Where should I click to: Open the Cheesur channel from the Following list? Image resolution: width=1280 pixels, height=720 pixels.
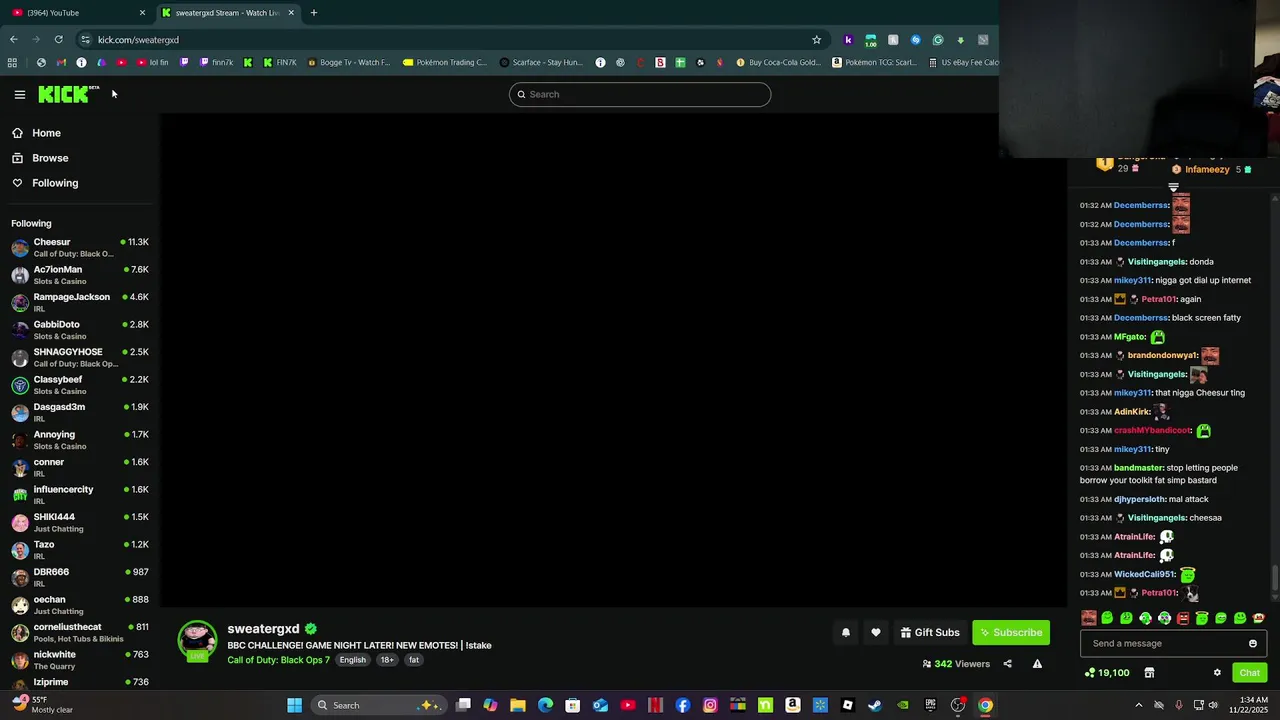[80, 247]
